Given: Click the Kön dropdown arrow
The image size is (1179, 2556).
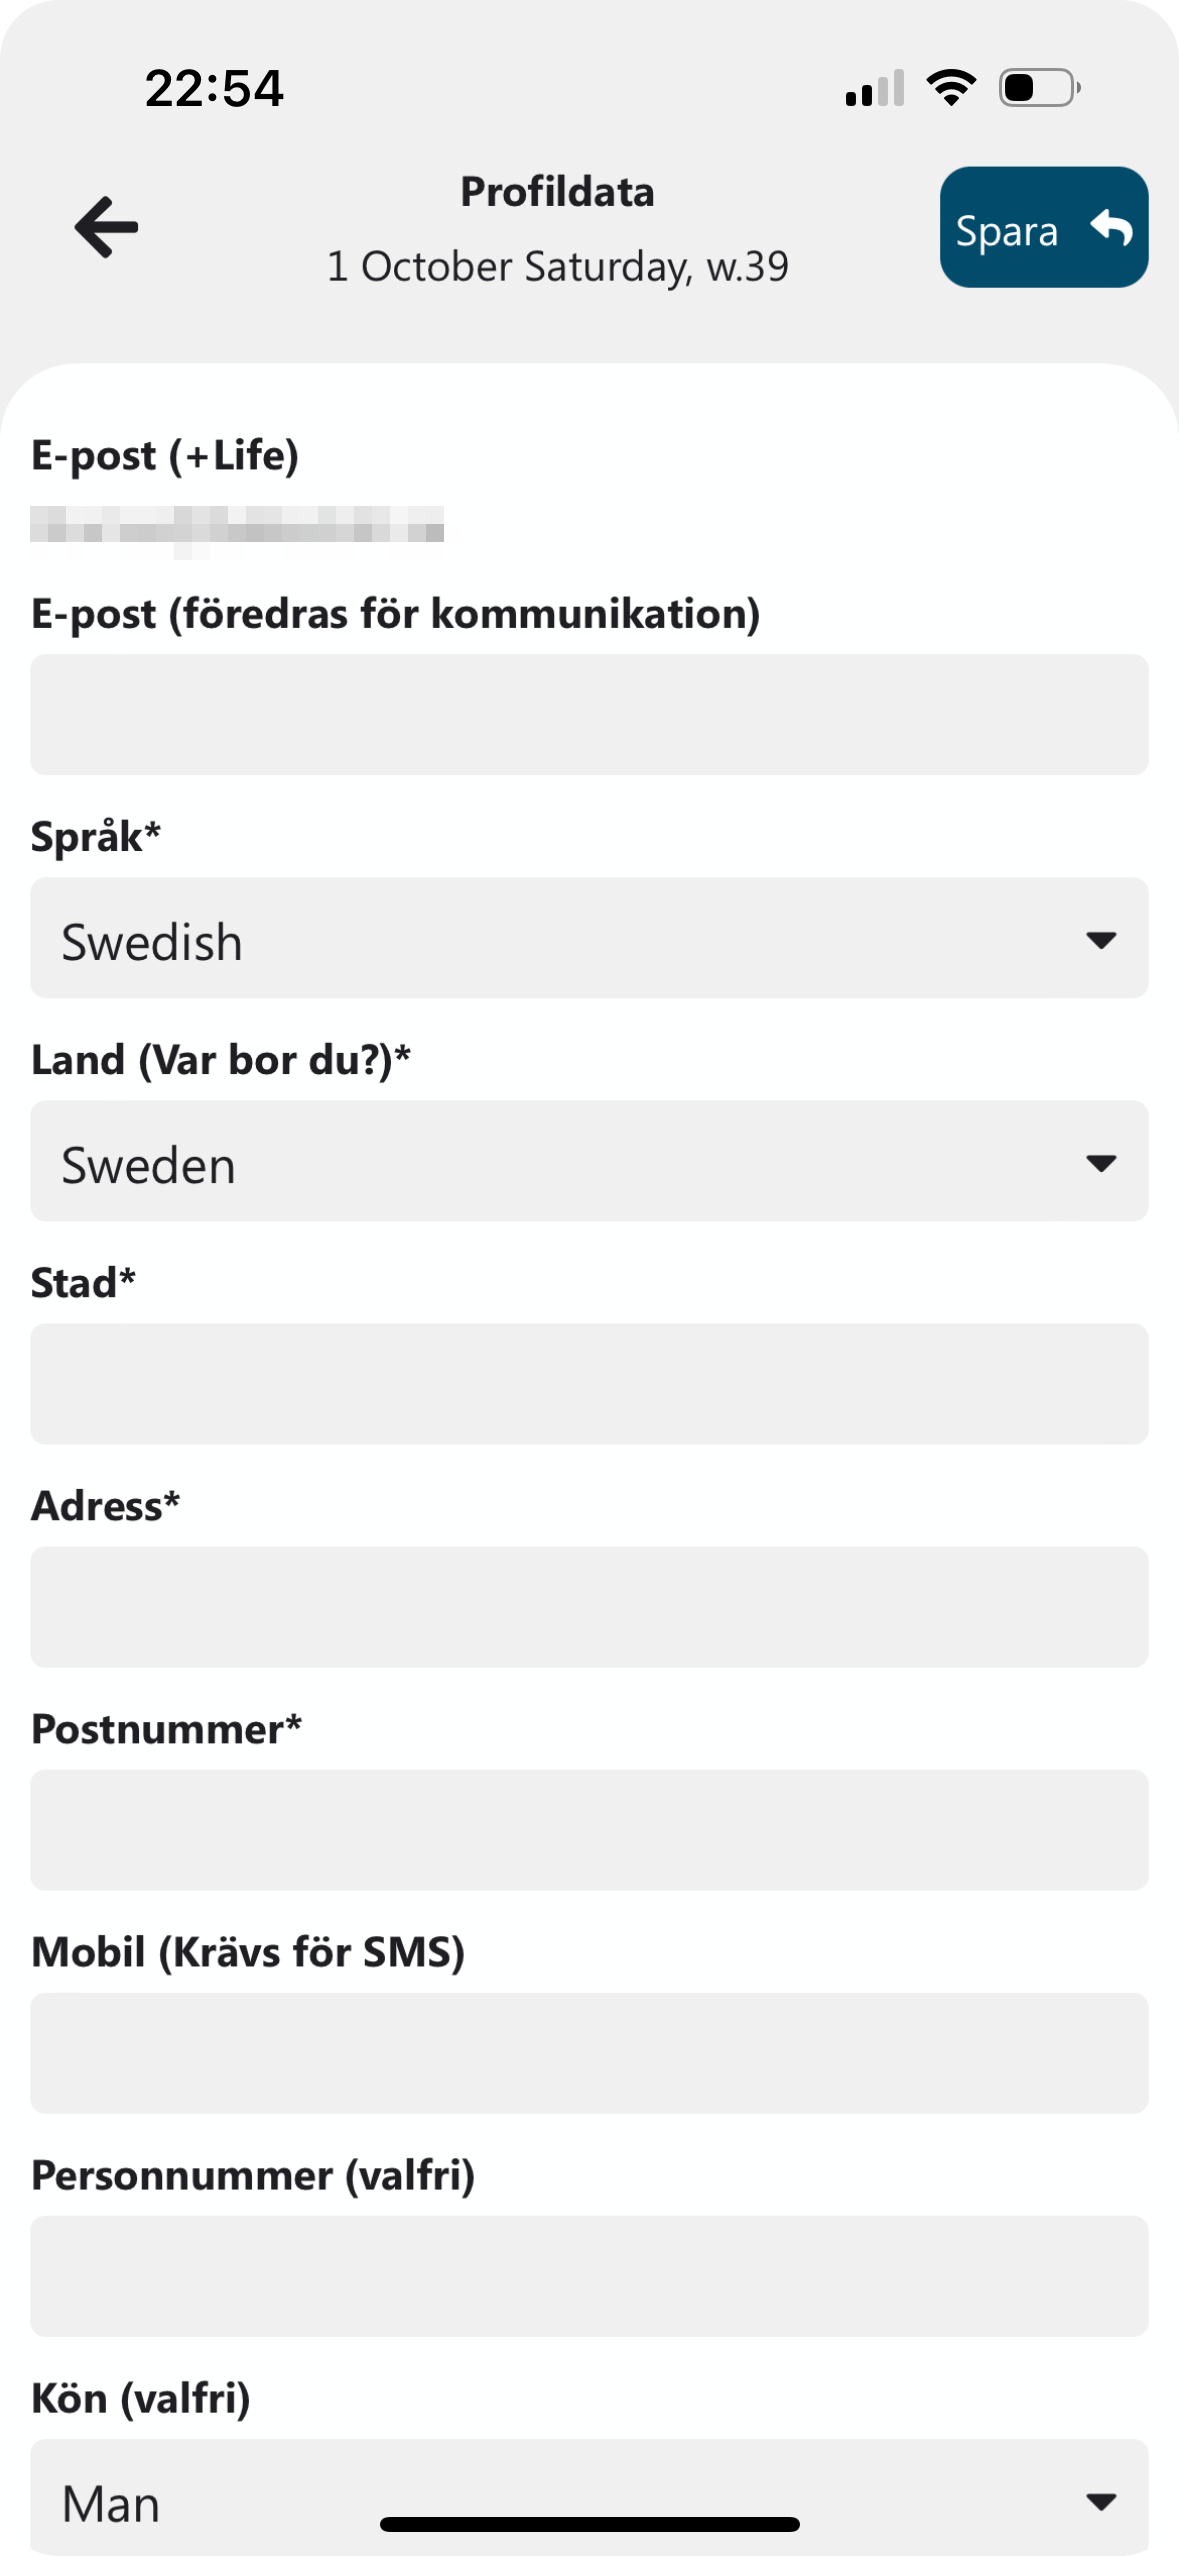Looking at the screenshot, I should point(1101,2501).
